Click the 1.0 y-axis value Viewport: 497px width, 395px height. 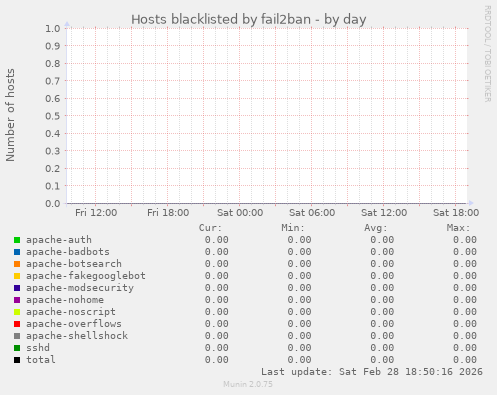point(53,28)
